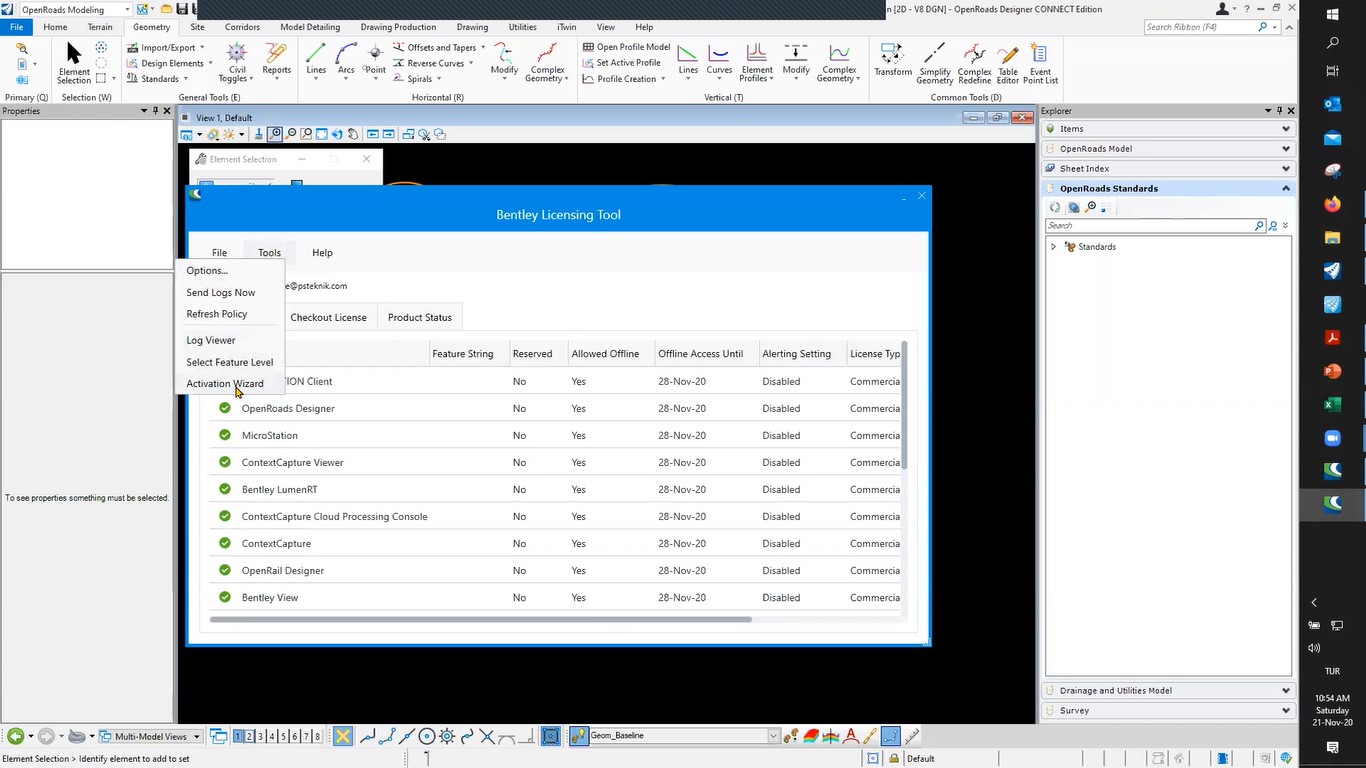Click the Set Active Profile tool
Image resolution: width=1366 pixels, height=768 pixels.
point(622,63)
